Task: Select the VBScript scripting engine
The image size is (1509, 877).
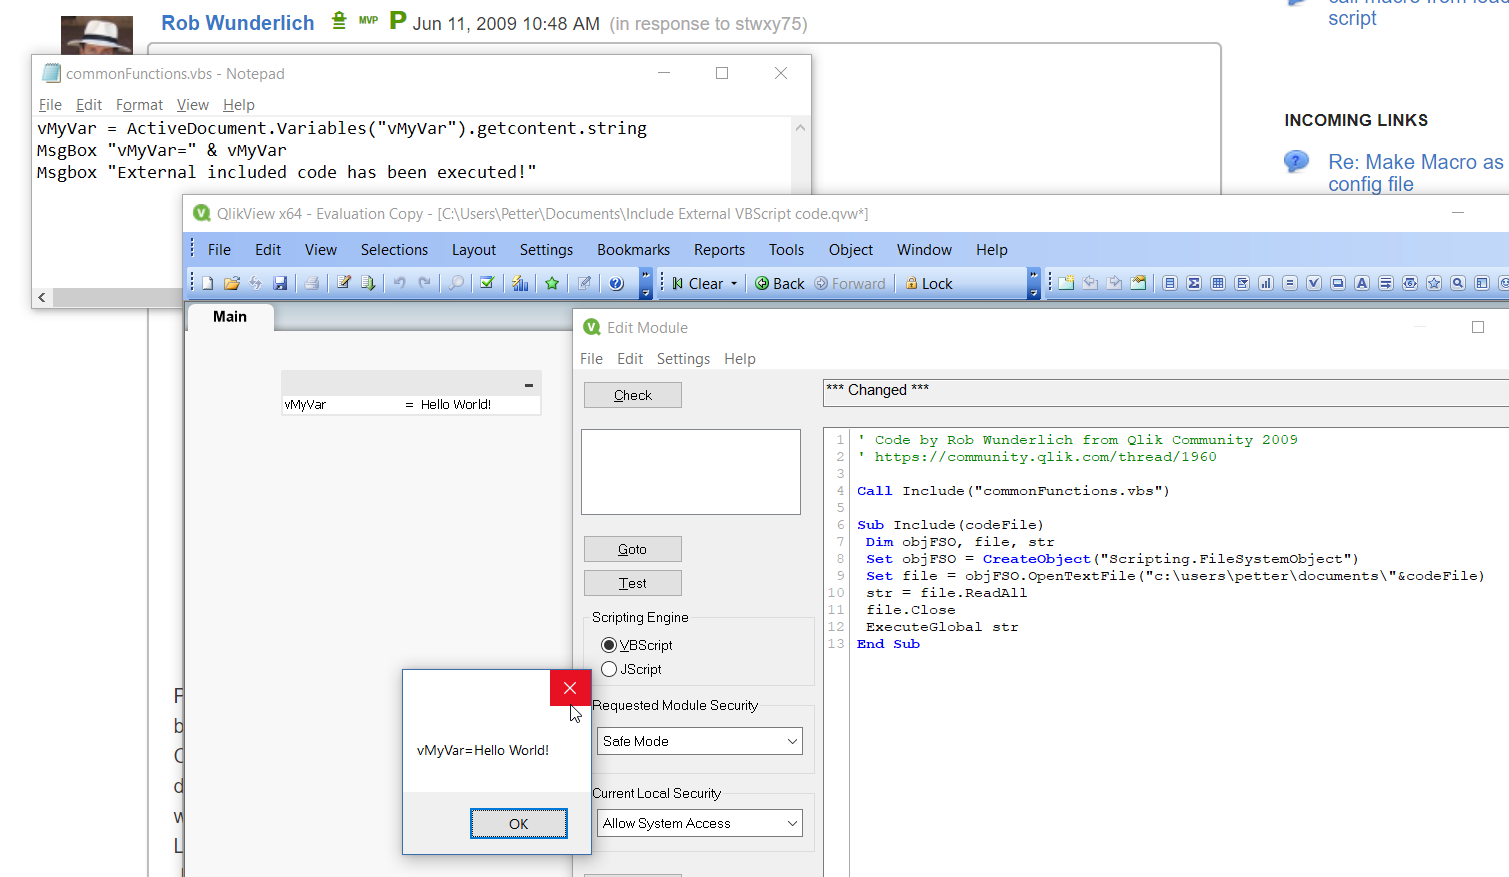Action: click(609, 645)
